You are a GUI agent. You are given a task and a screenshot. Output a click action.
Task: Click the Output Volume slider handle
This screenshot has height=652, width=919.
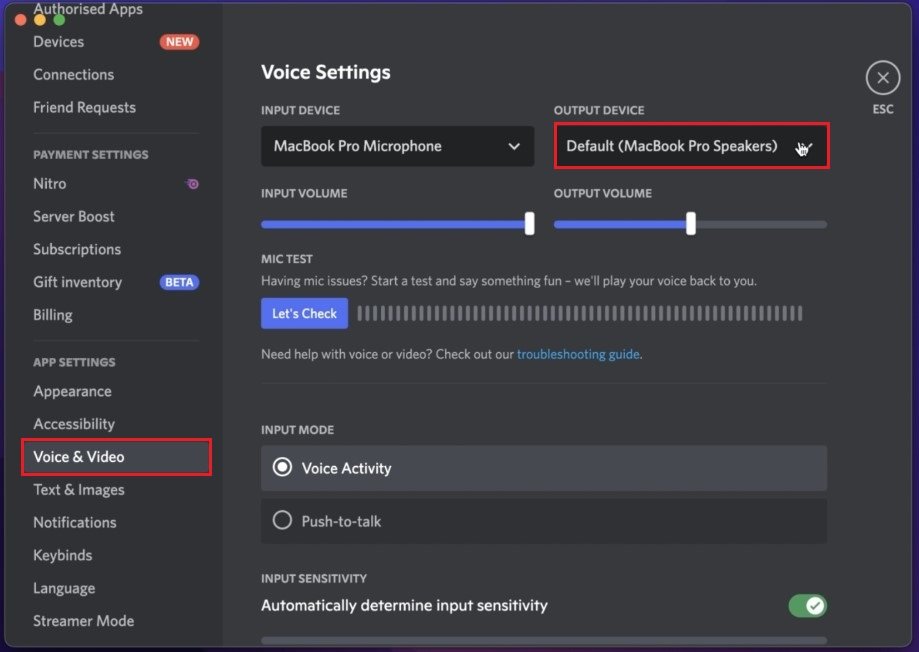[690, 224]
